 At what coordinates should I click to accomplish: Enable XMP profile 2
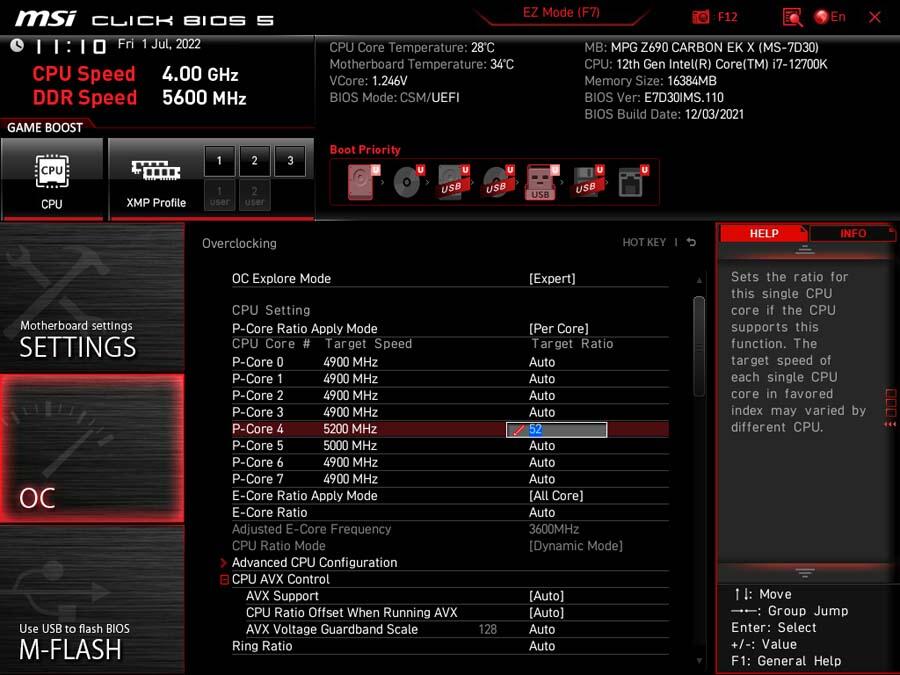coord(254,161)
